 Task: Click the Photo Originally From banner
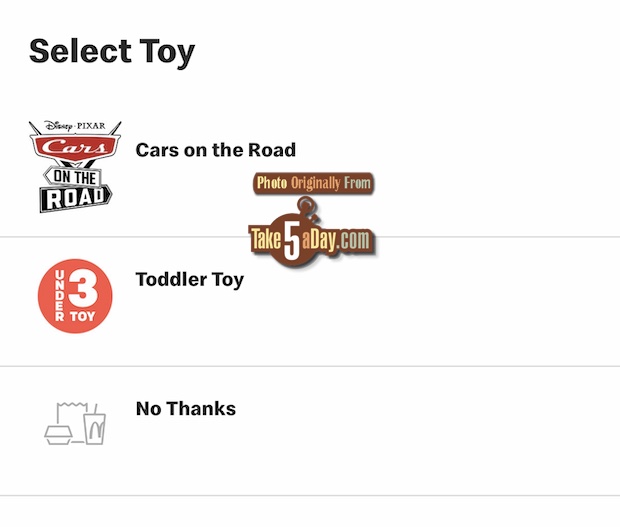point(314,183)
